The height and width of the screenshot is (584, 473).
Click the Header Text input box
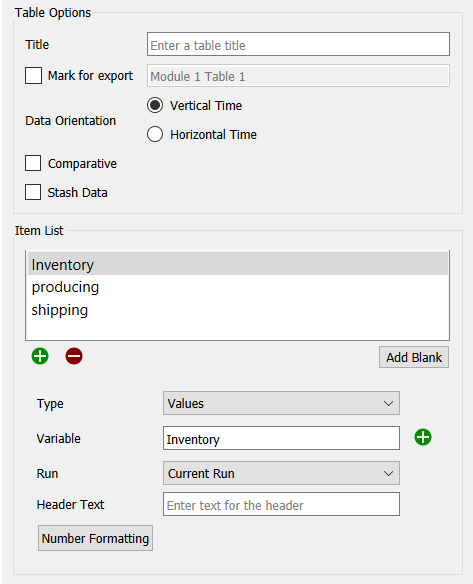(281, 504)
